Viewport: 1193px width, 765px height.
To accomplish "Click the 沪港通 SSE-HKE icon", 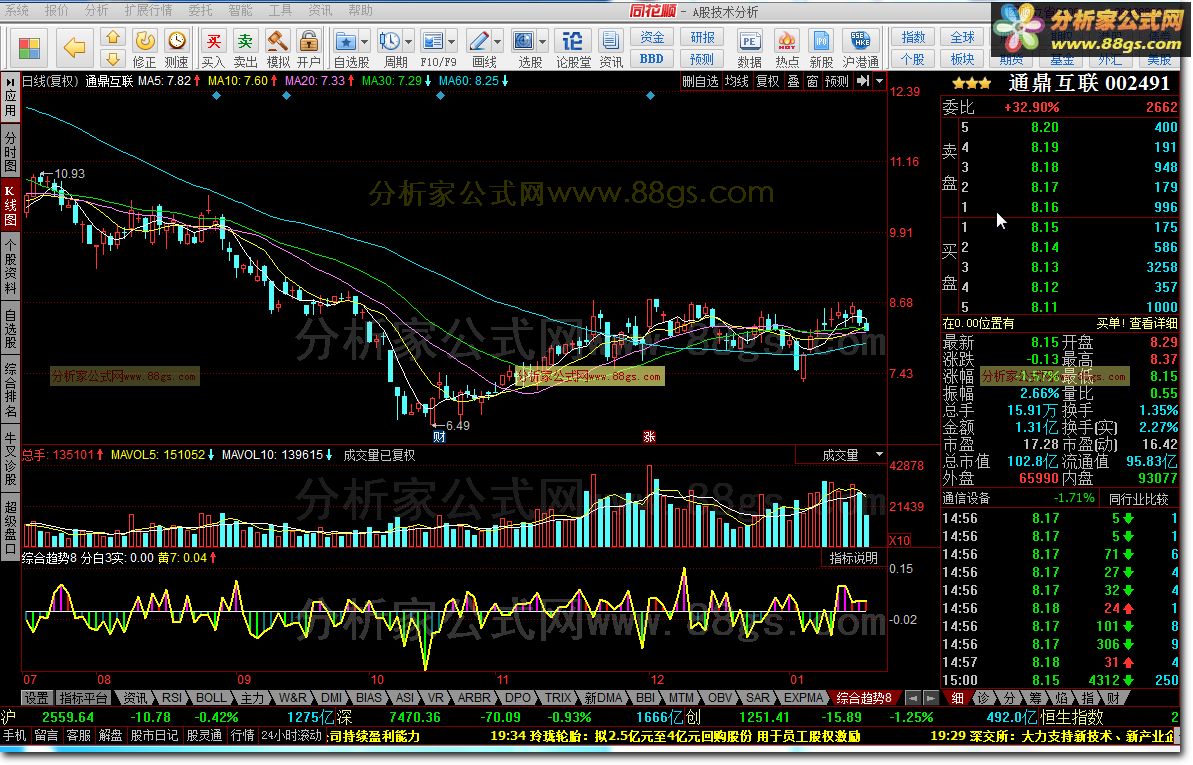I will point(860,41).
